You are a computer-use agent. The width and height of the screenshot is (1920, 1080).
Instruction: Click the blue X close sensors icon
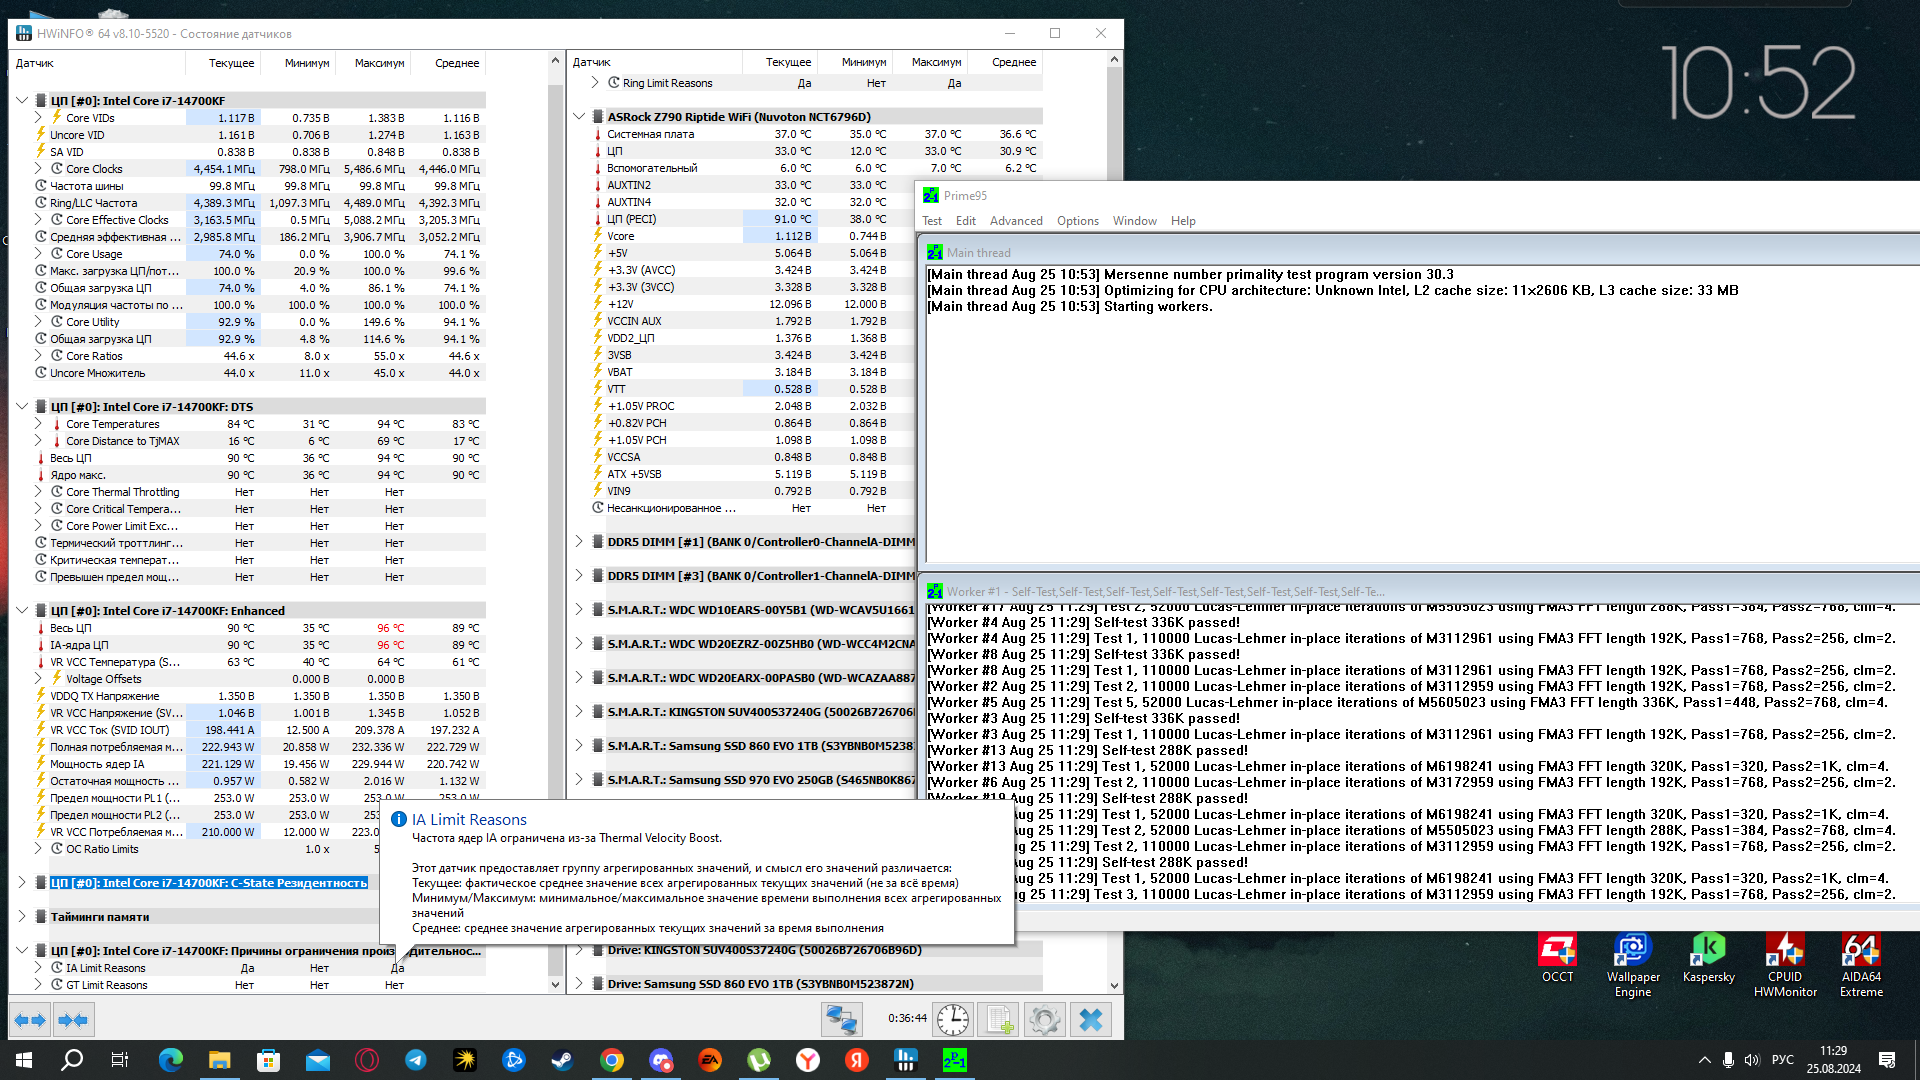click(1091, 1020)
